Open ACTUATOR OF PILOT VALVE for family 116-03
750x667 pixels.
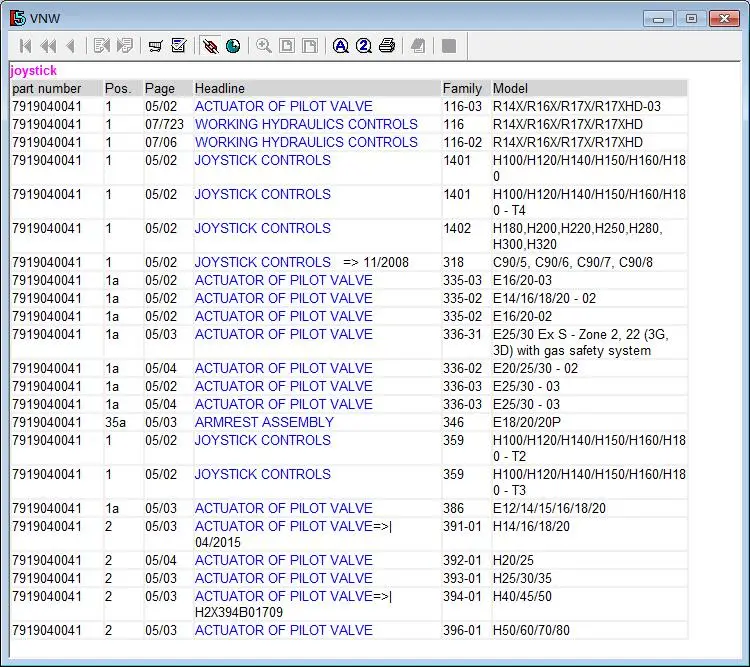point(283,106)
